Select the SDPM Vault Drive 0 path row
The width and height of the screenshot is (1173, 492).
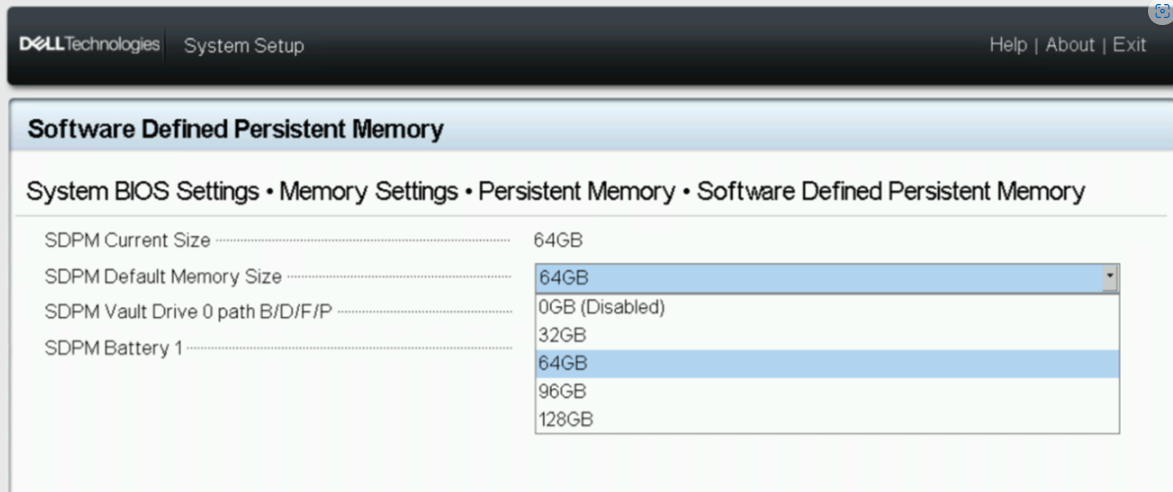tap(189, 312)
